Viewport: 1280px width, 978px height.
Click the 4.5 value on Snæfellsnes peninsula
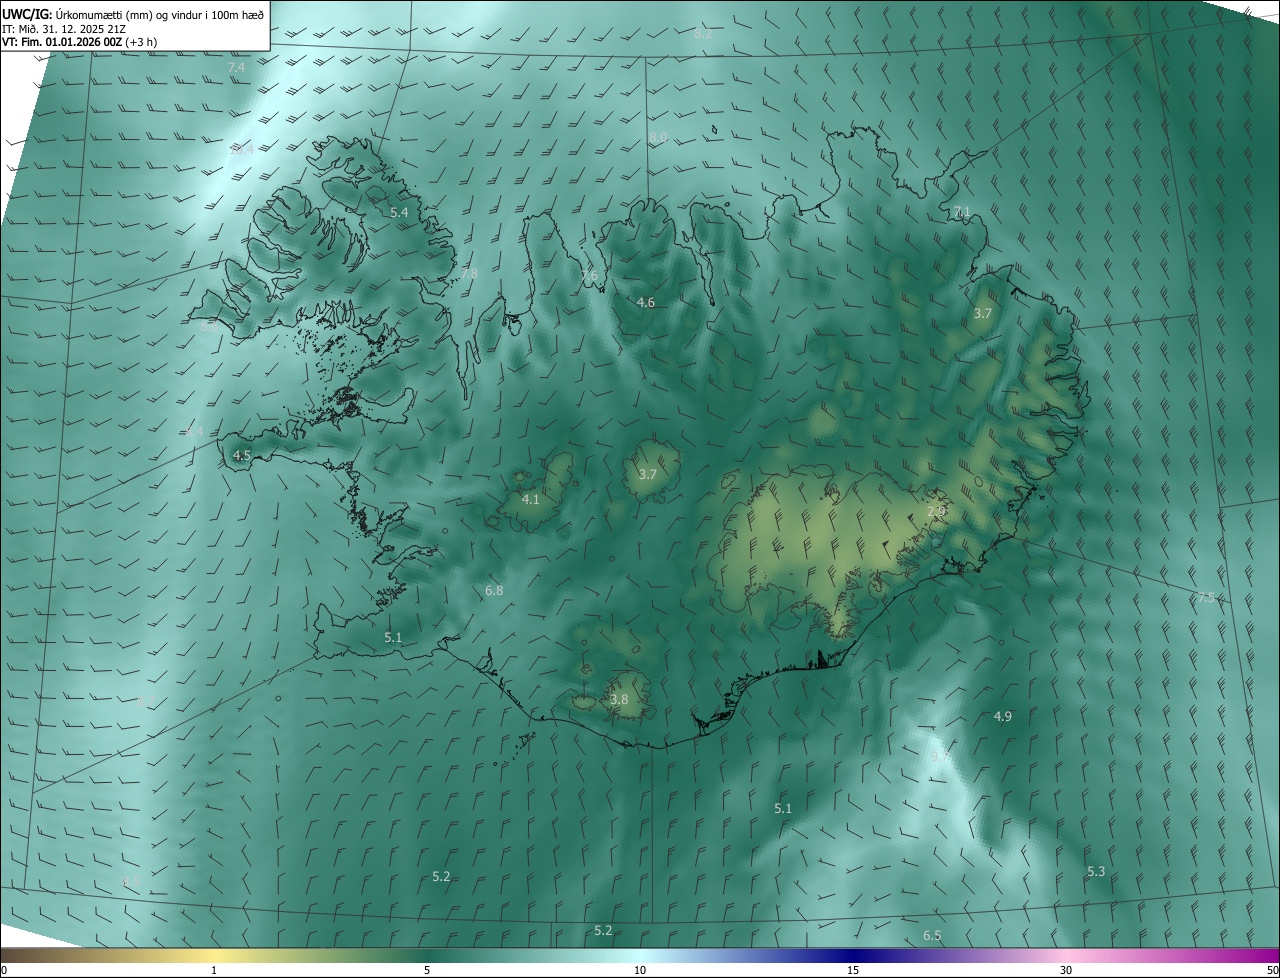click(x=241, y=455)
